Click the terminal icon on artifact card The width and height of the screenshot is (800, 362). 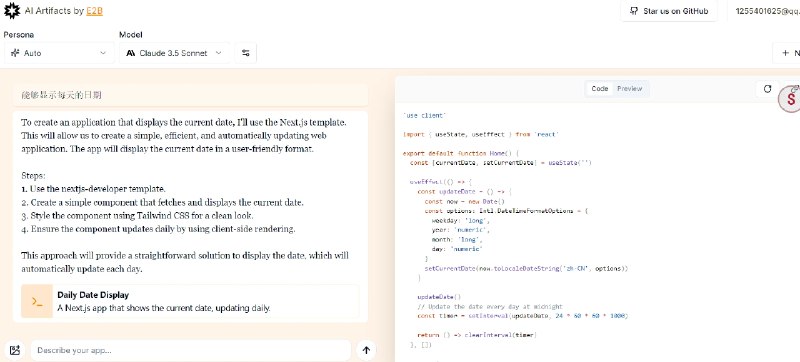pos(37,301)
